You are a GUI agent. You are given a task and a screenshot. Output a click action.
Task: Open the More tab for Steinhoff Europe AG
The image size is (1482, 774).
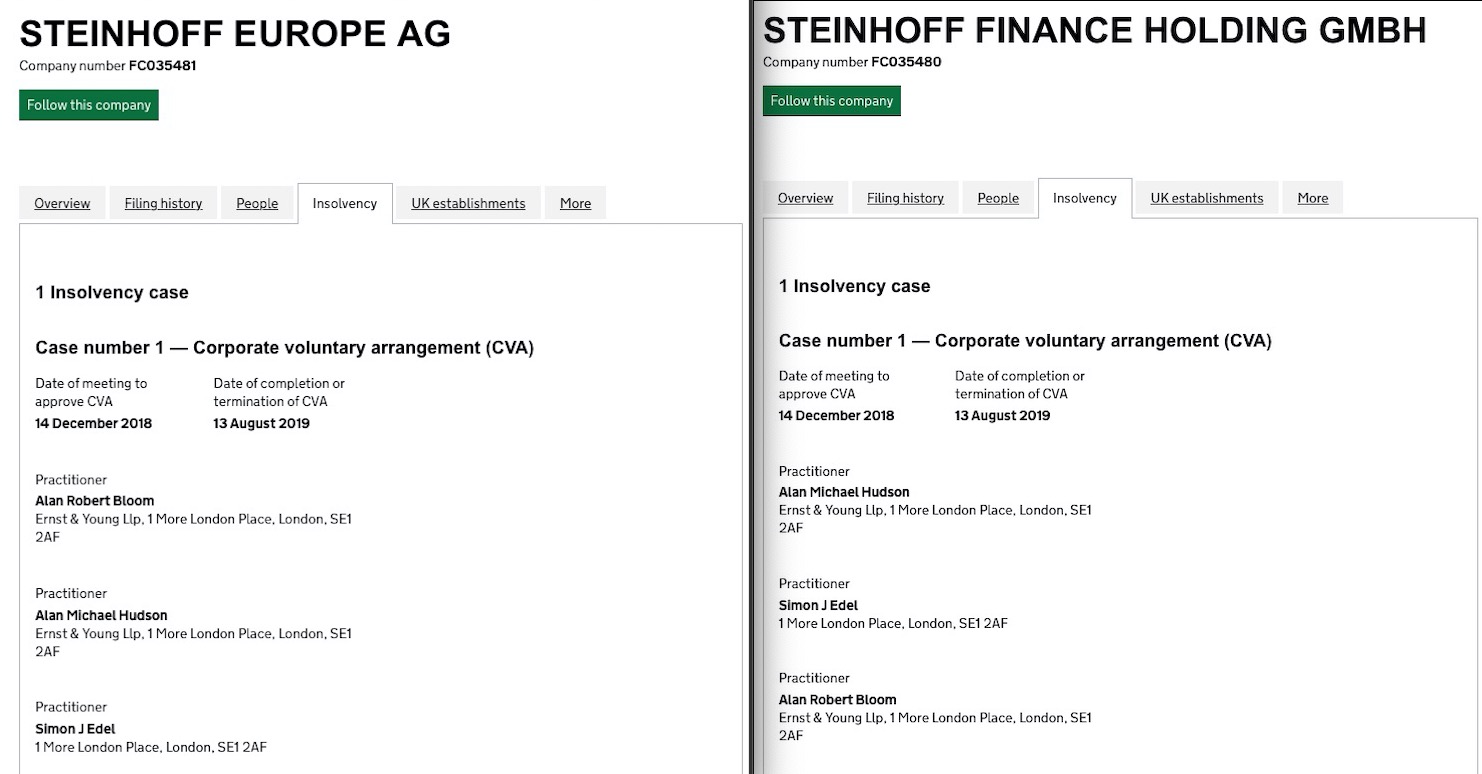pyautogui.click(x=575, y=203)
